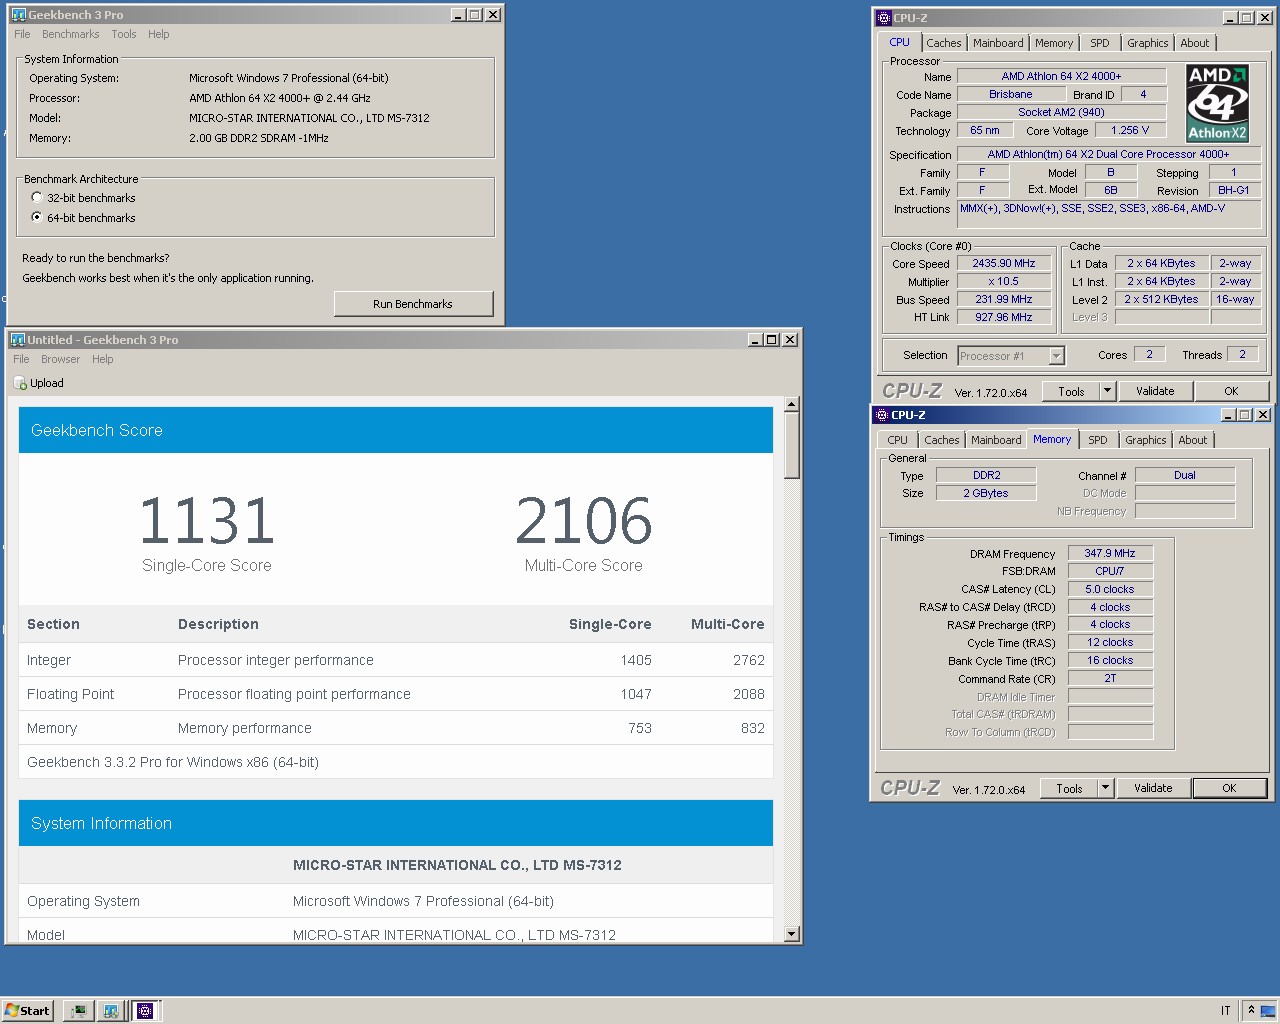Click the FSB:DRAM CPU/7 value
This screenshot has width=1280, height=1024.
tap(1110, 571)
